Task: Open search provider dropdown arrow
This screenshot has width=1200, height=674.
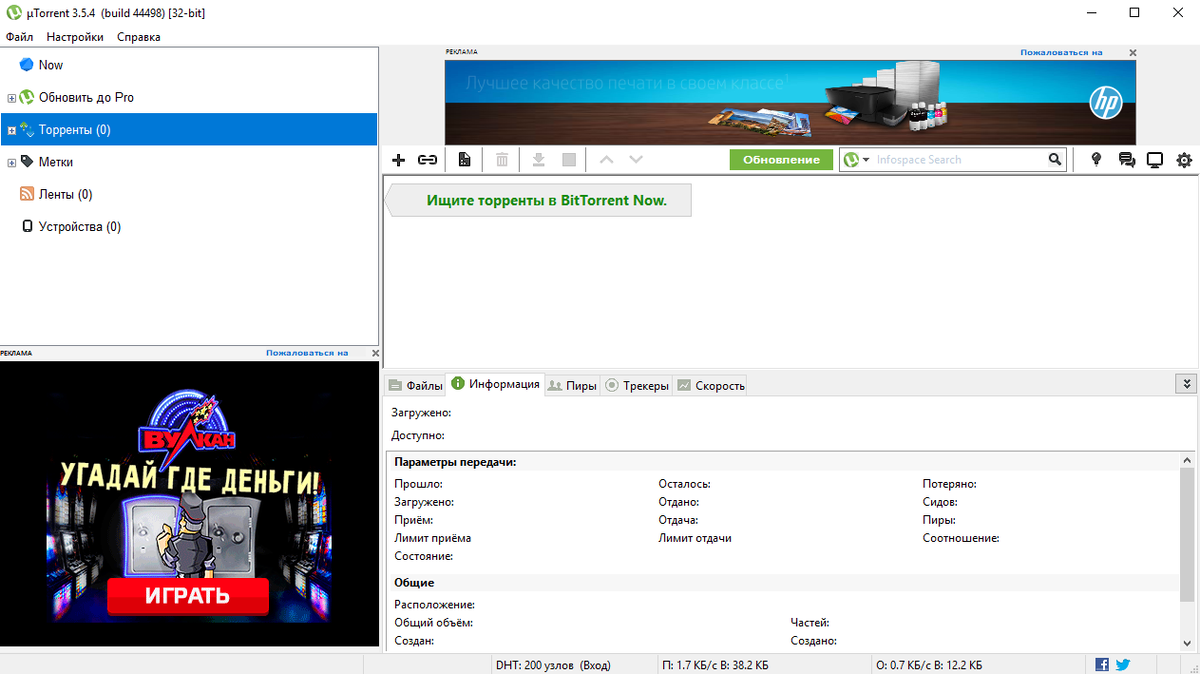Action: coord(866,160)
